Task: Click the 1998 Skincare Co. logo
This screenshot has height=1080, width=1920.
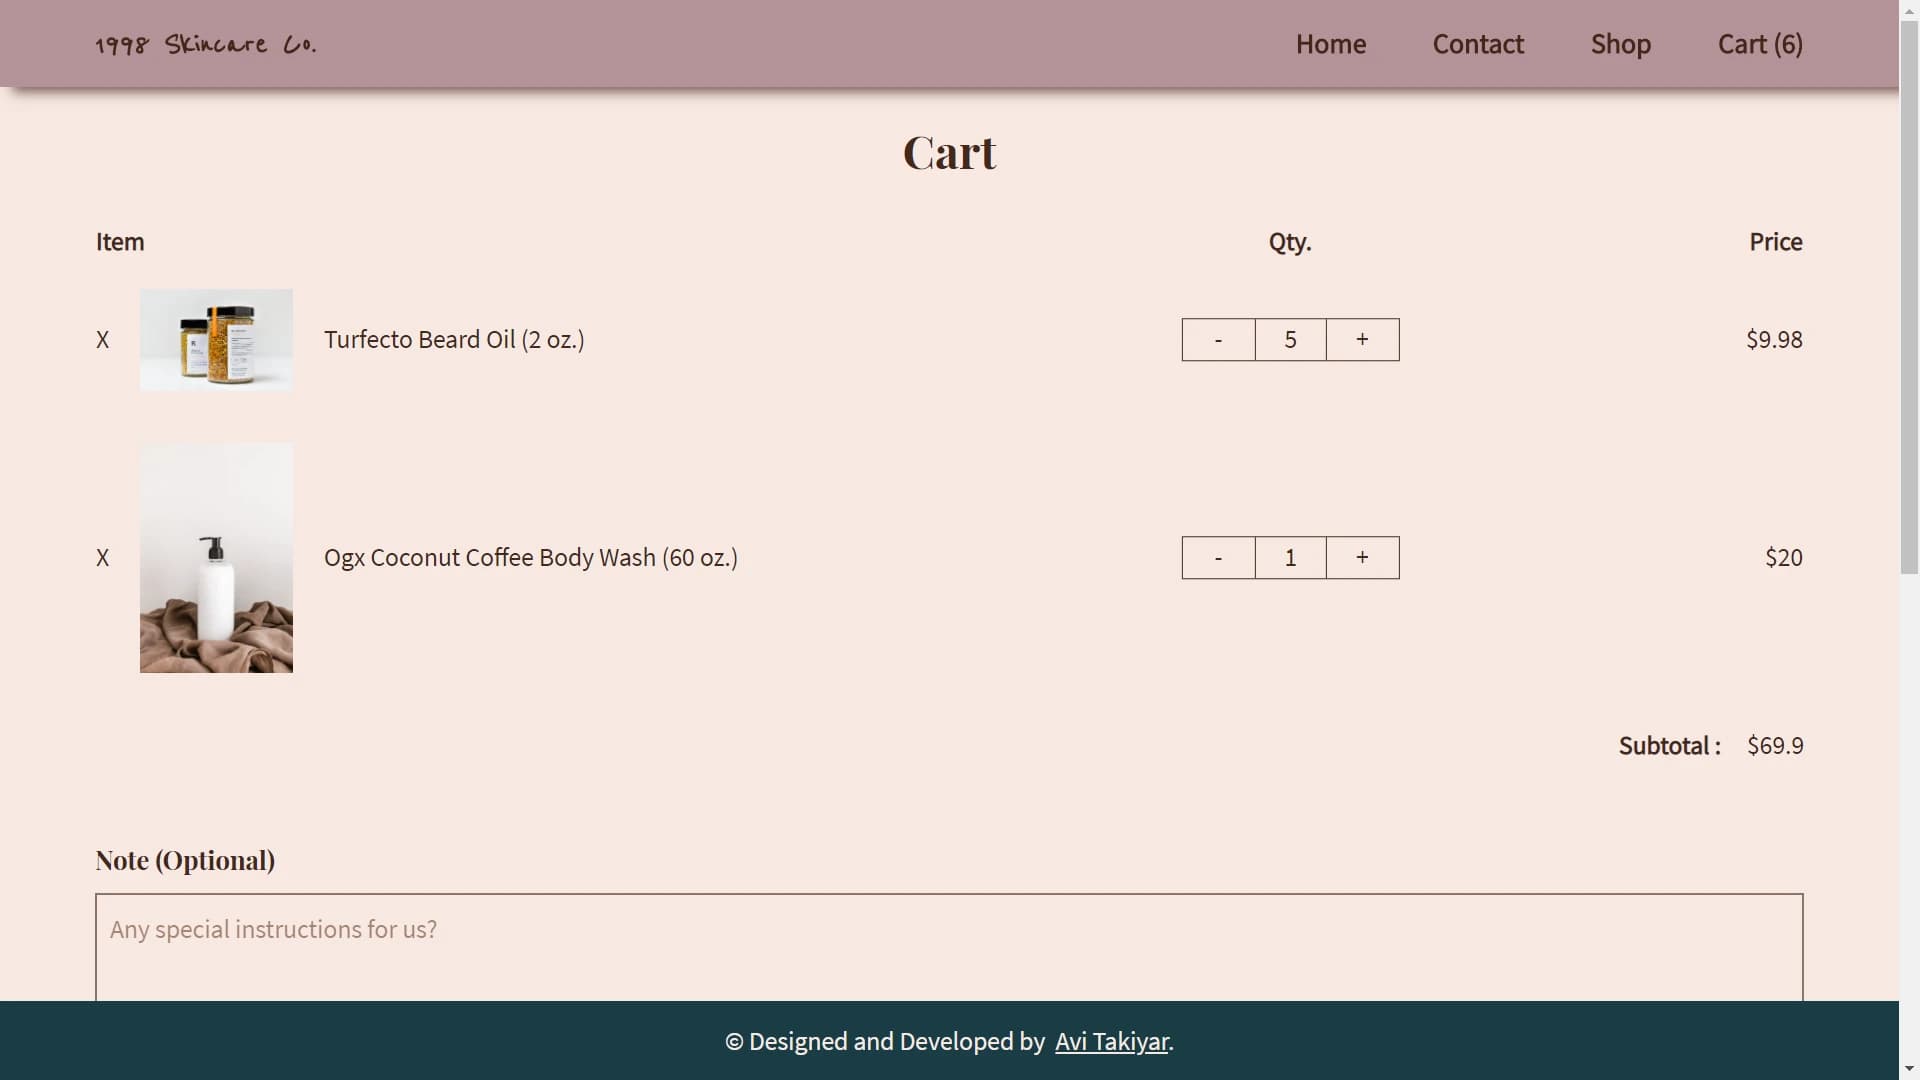Action: coord(205,44)
